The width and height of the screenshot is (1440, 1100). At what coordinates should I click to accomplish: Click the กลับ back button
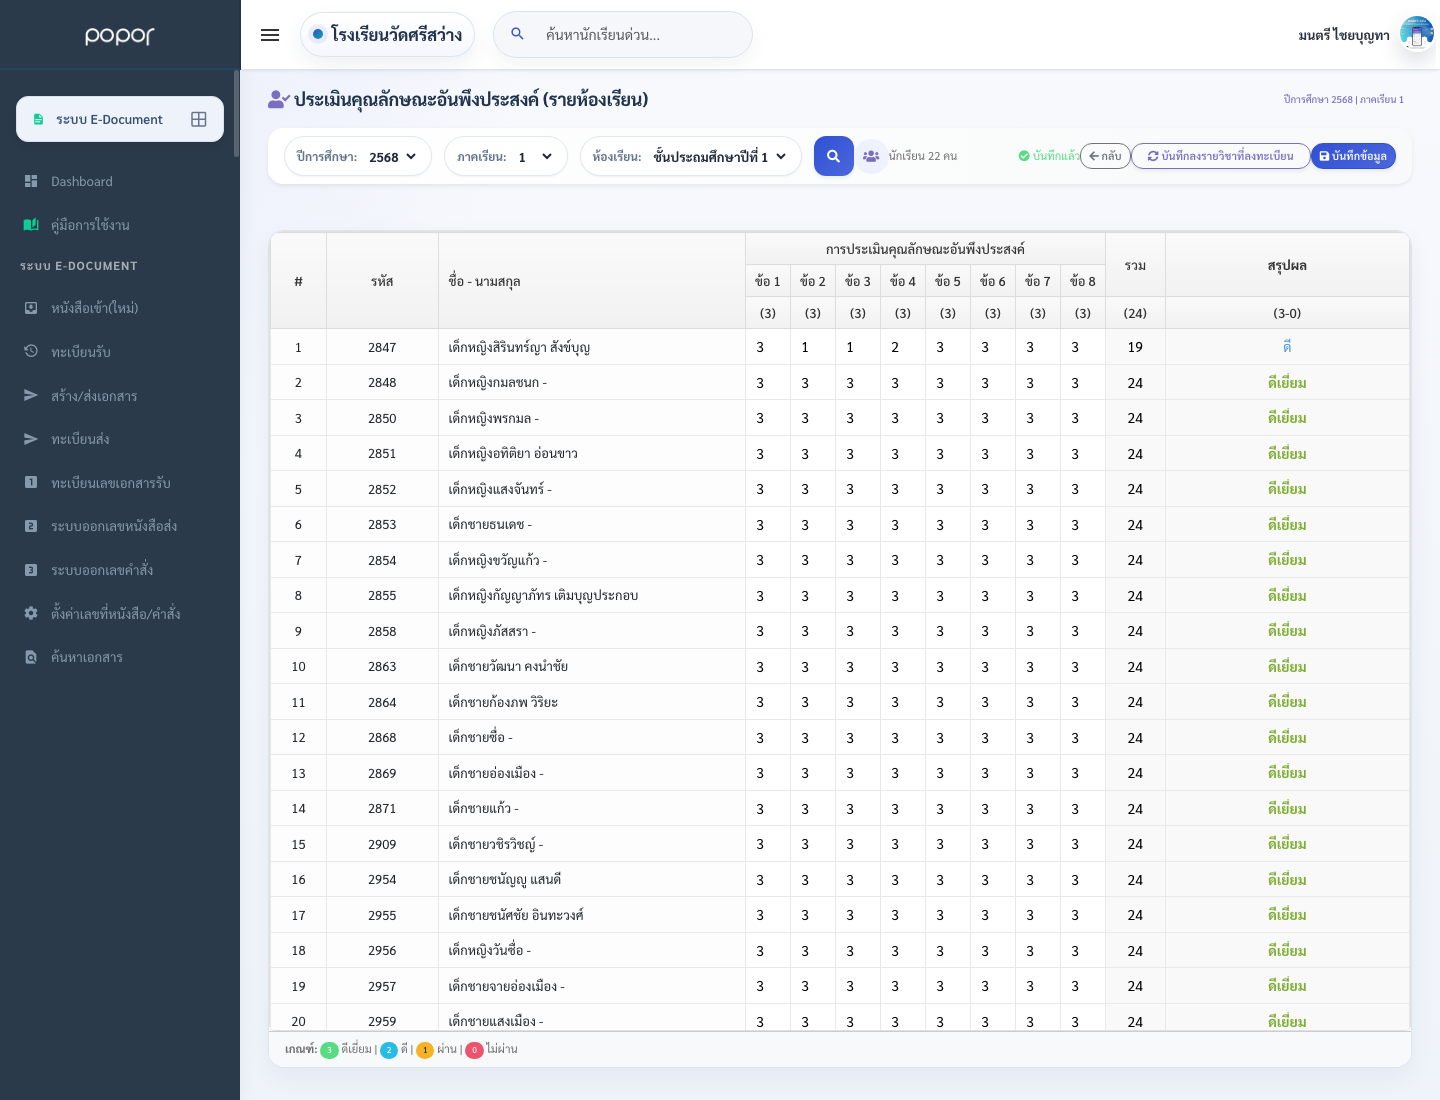[1105, 156]
